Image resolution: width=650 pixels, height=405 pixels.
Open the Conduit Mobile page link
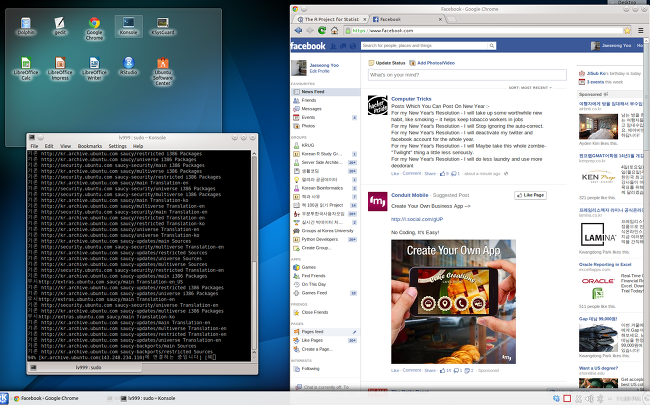[410, 195]
